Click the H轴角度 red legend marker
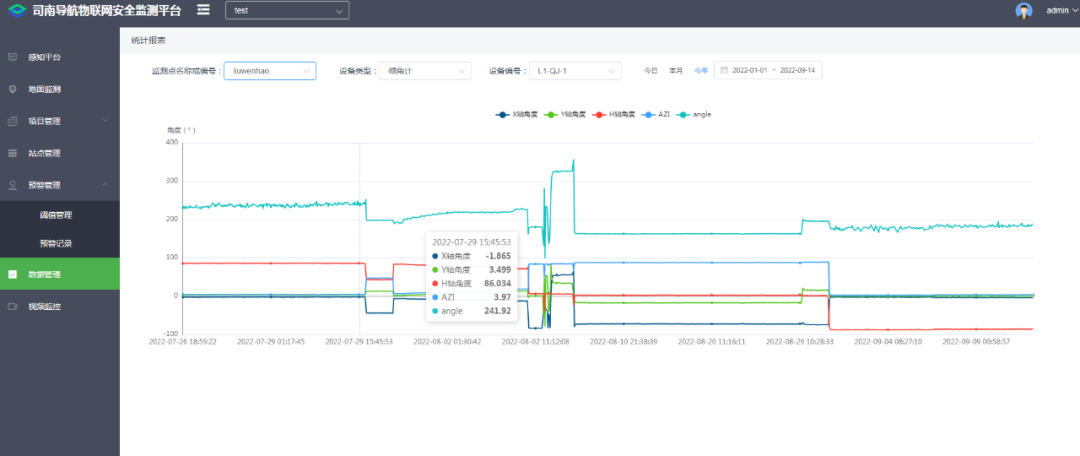This screenshot has height=456, width=1080. 599,114
